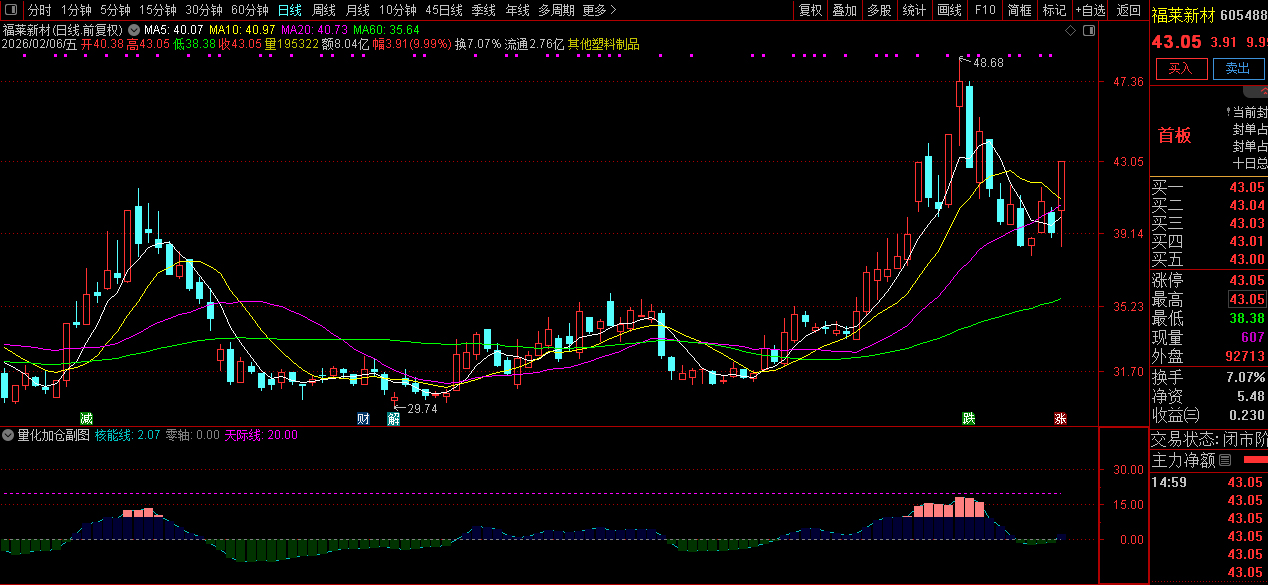This screenshot has height=585, width=1268.
Task: Click the red 涨 marker below chart
Action: tap(1059, 418)
